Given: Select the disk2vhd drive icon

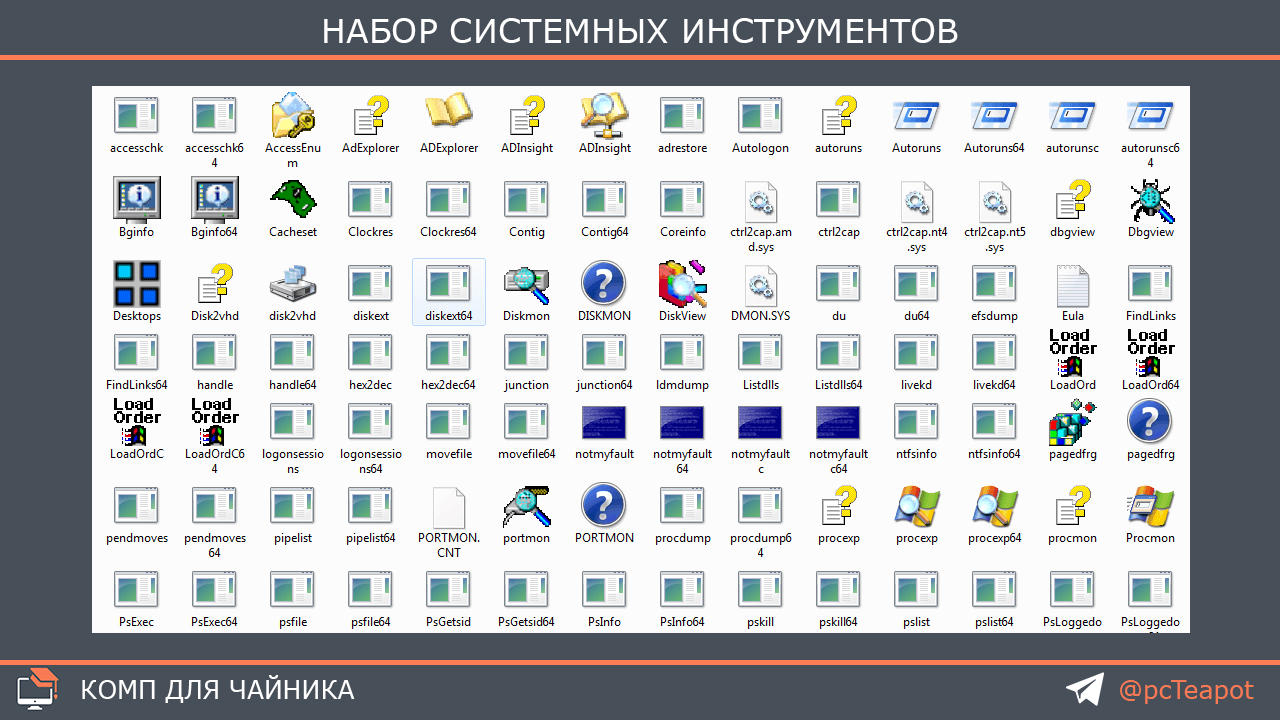Looking at the screenshot, I should point(293,283).
